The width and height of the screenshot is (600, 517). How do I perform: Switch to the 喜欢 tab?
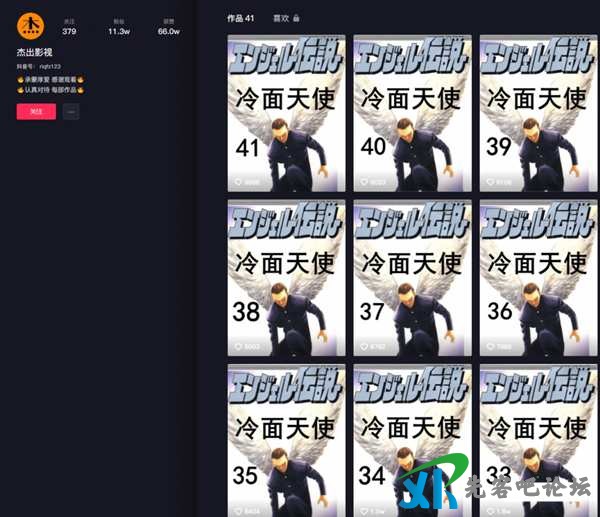(x=280, y=18)
